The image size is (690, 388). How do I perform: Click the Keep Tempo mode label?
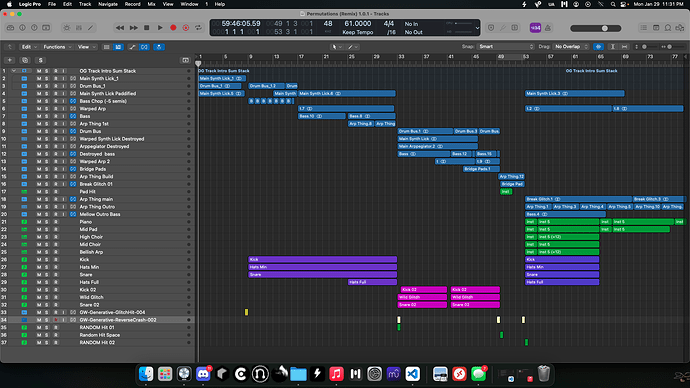(357, 32)
